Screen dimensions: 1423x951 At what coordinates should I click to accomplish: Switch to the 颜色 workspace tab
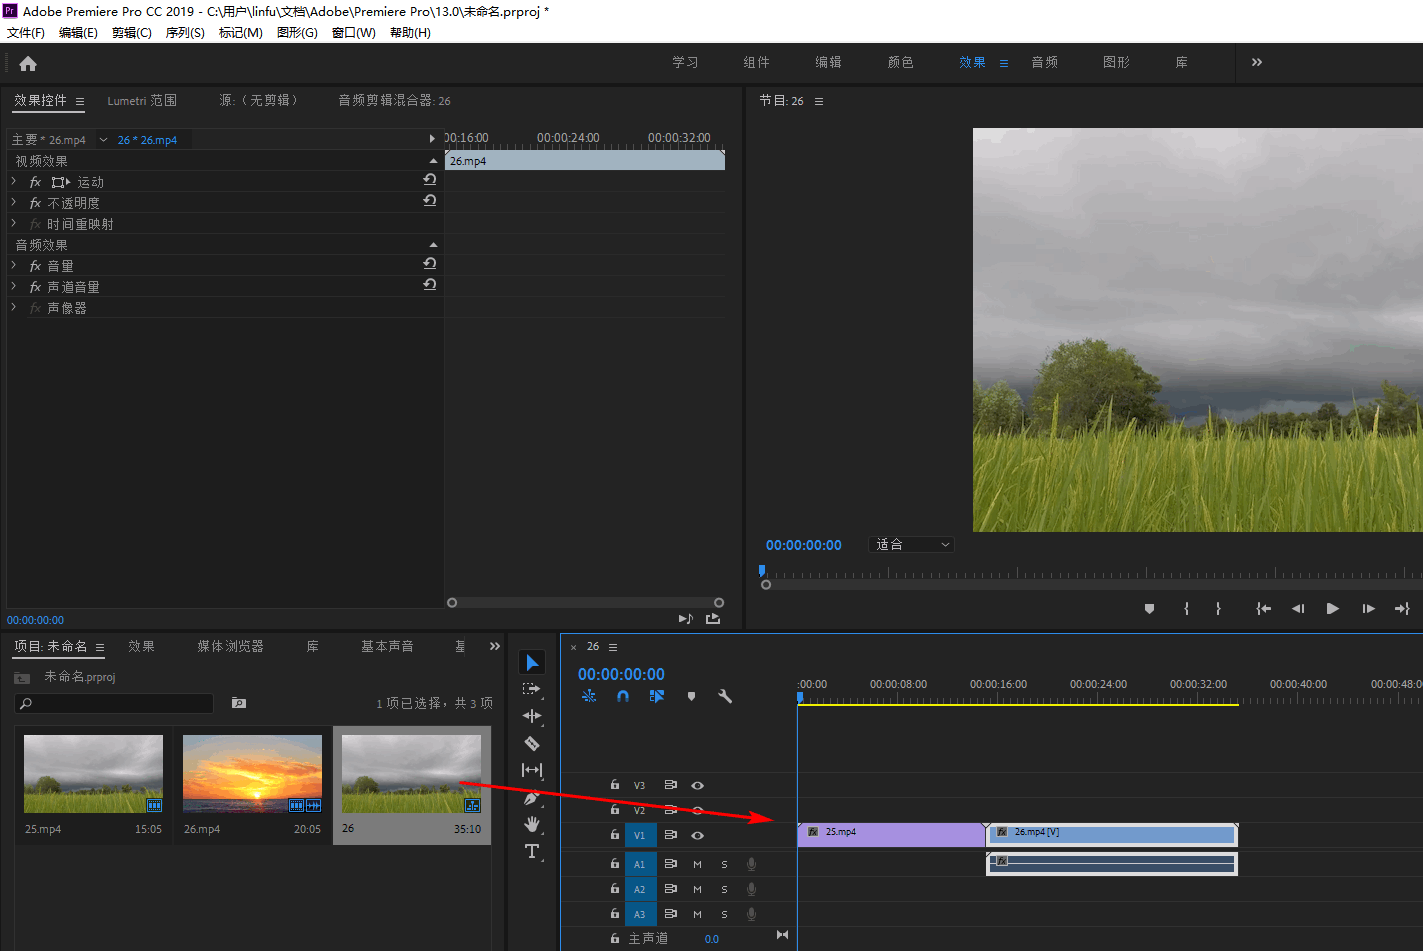tap(900, 62)
